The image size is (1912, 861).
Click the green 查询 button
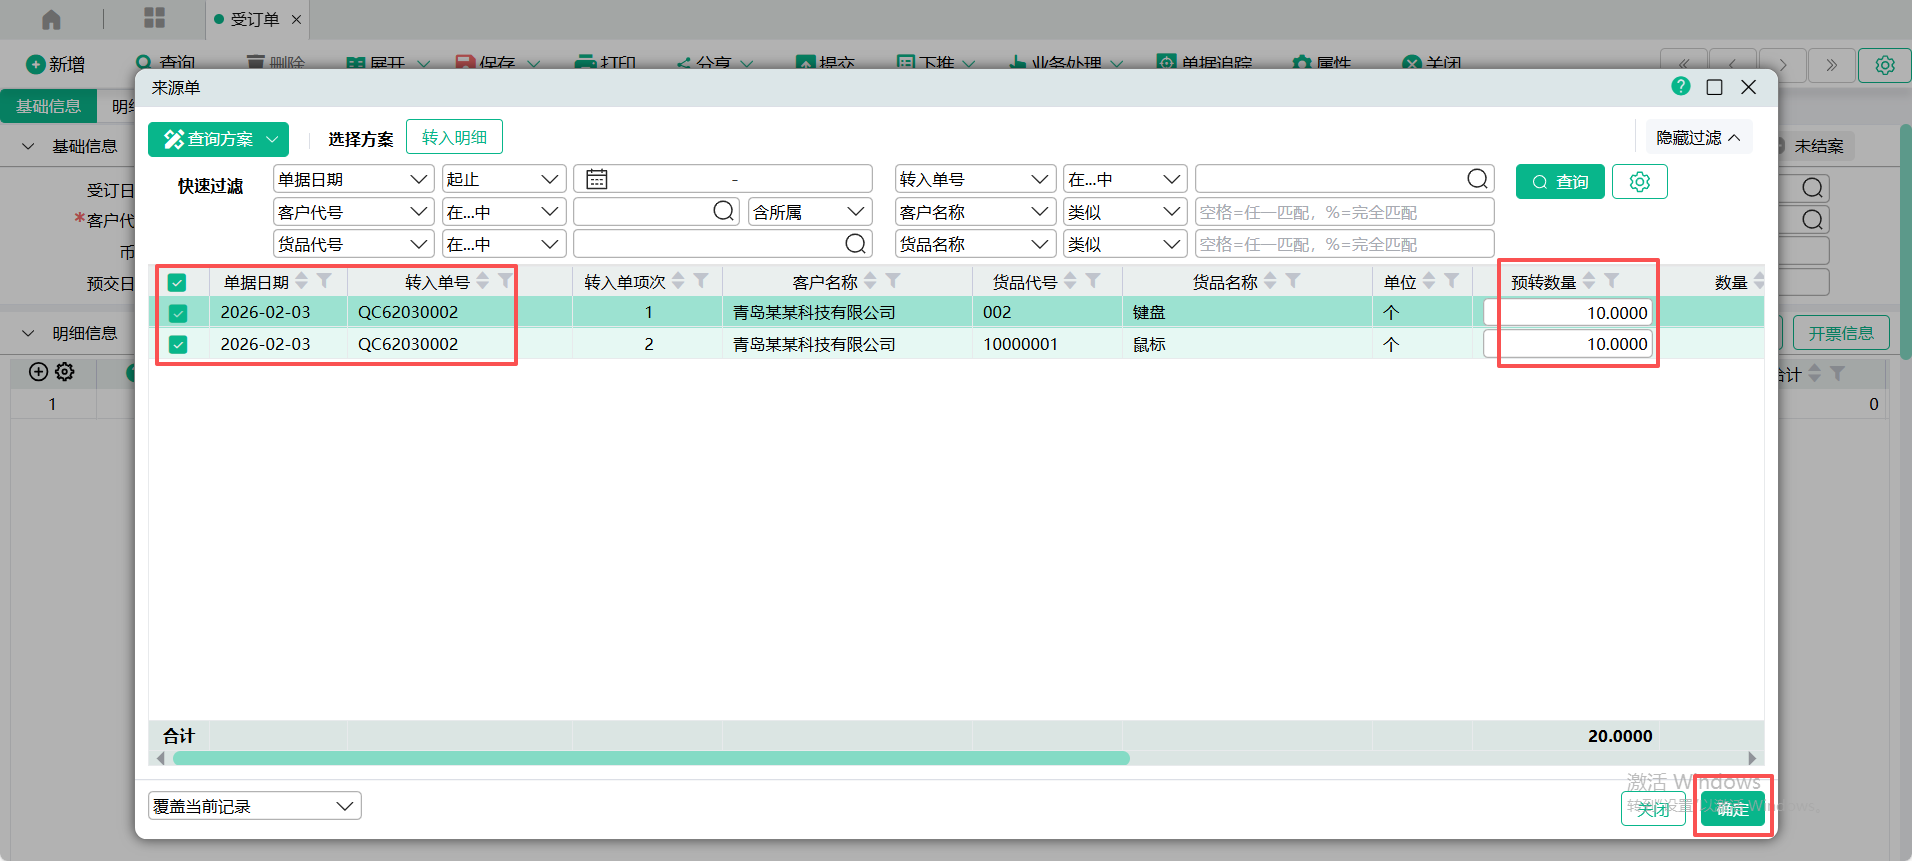1559,182
